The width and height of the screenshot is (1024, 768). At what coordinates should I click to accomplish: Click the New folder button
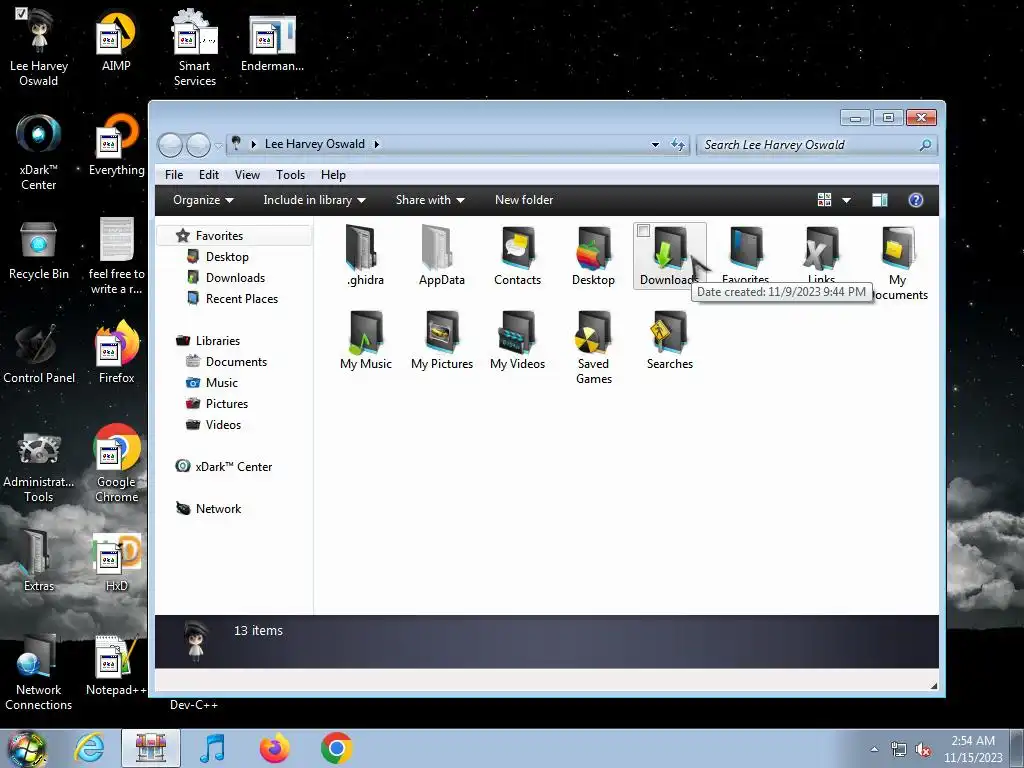click(x=524, y=200)
